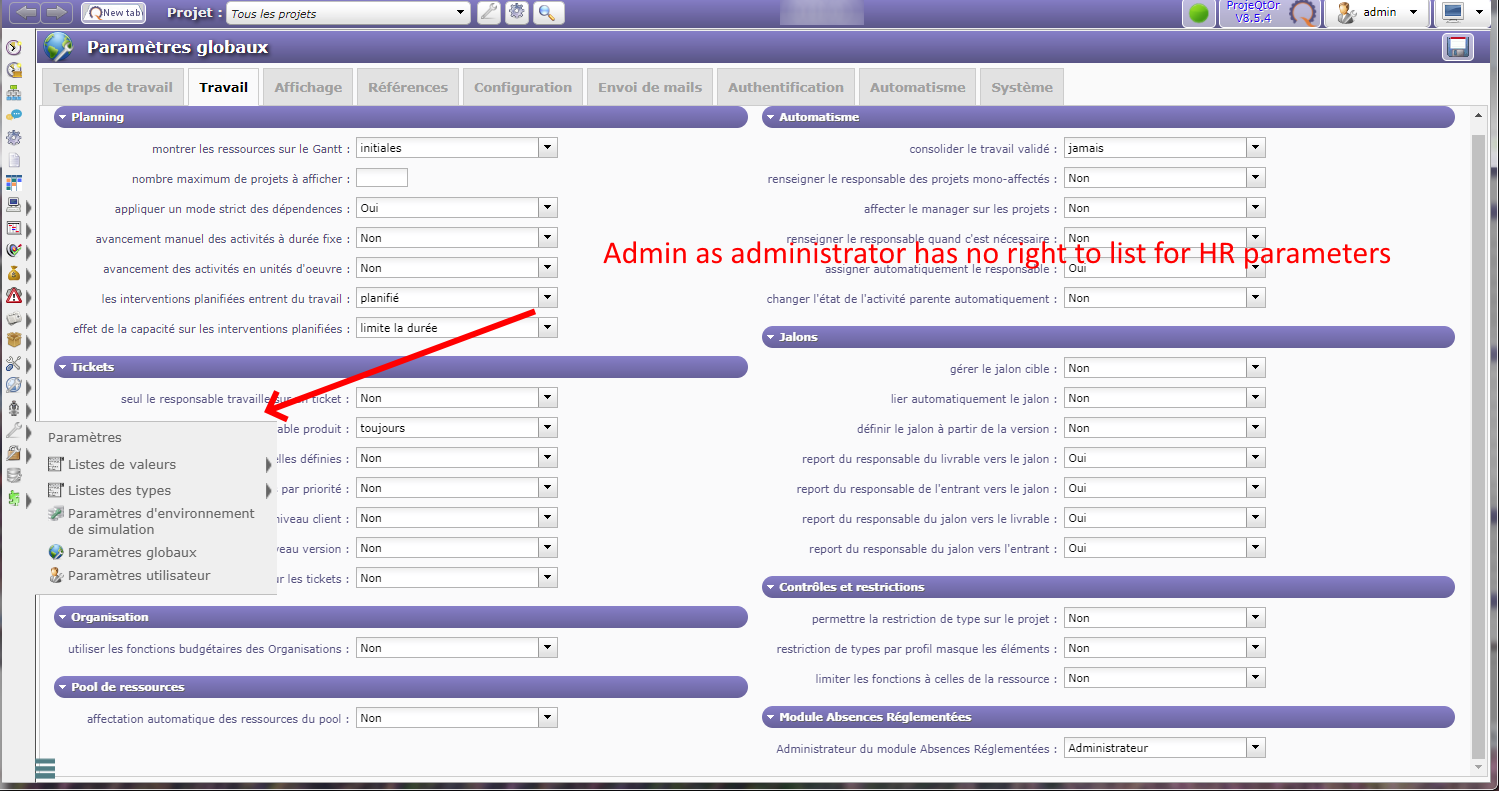Click the back navigation arrow
This screenshot has width=1499, height=791.
coord(26,13)
